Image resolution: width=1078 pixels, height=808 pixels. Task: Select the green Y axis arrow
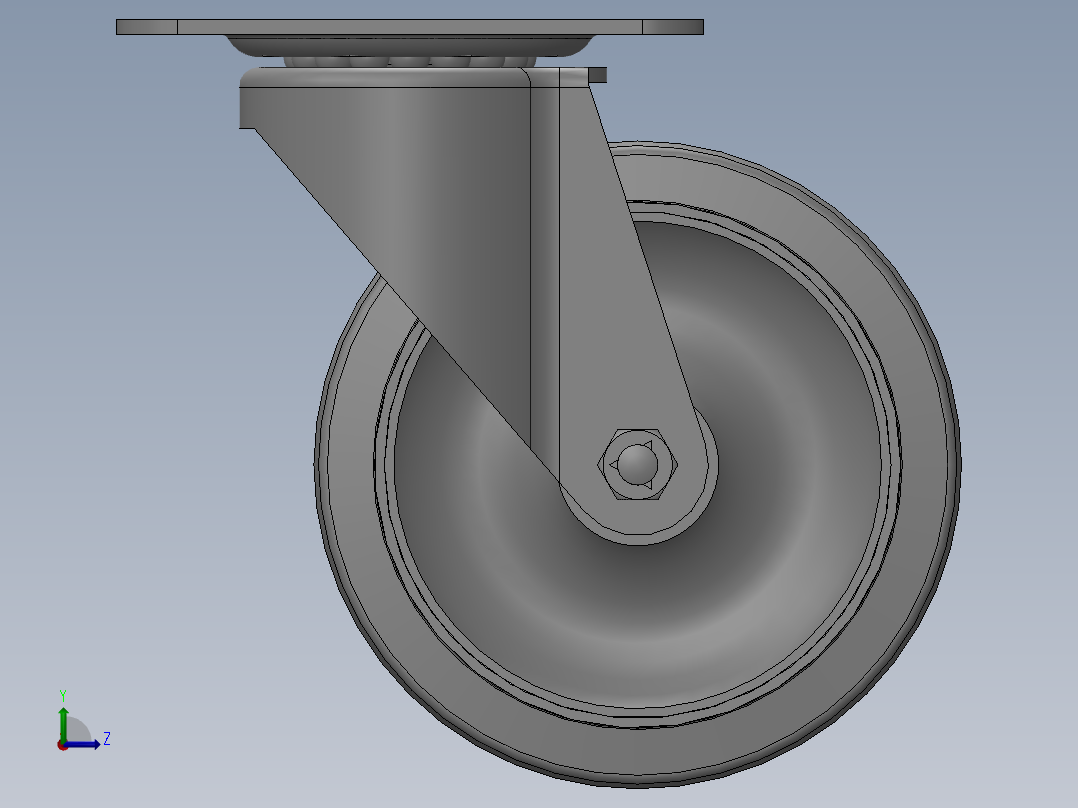pyautogui.click(x=63, y=724)
